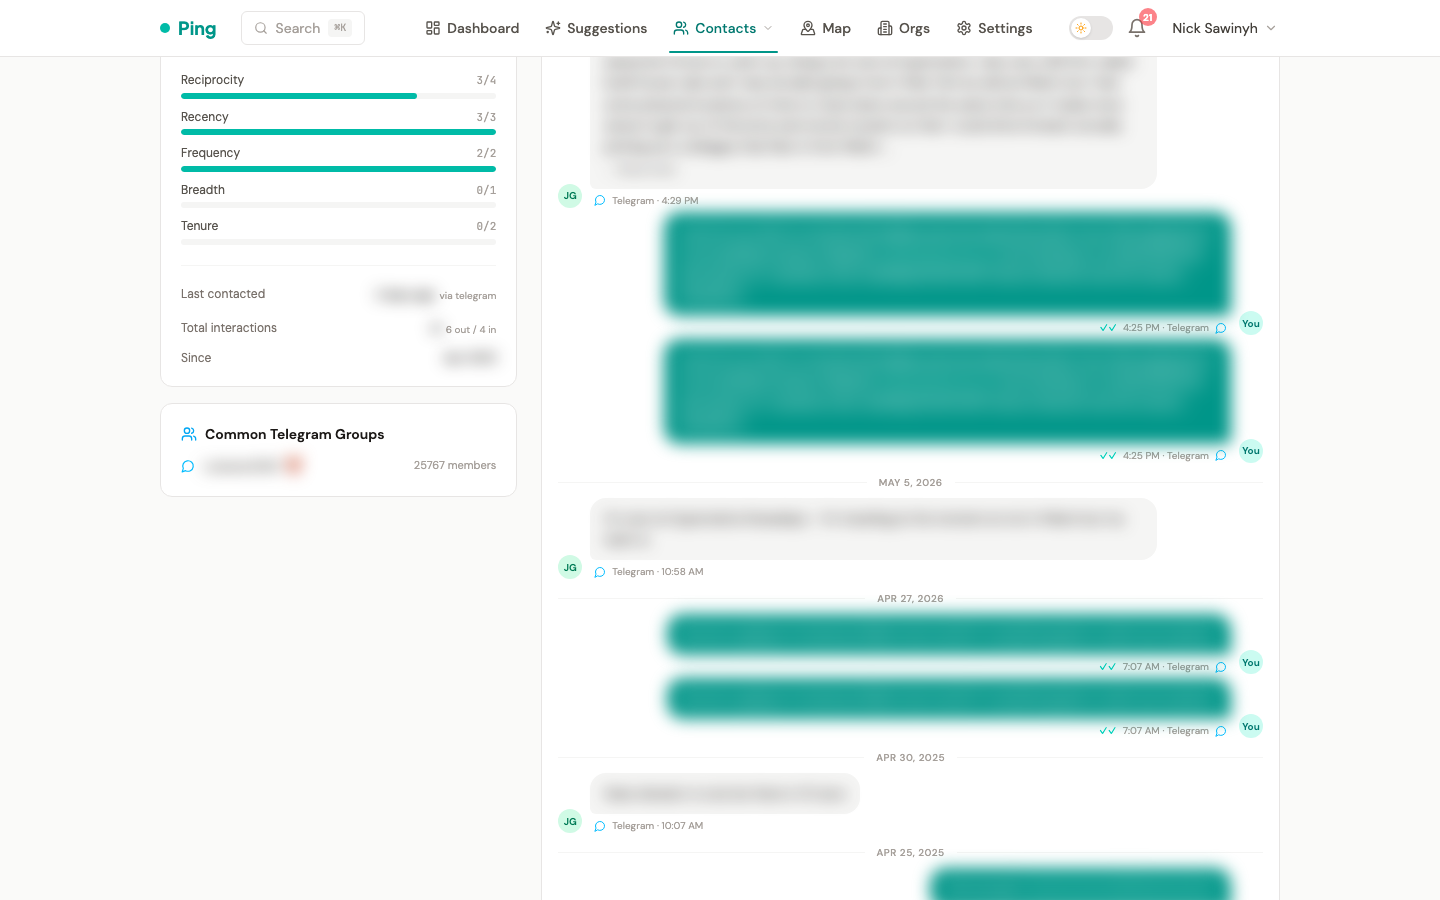Click the Settings gear icon
This screenshot has width=1440, height=900.
coord(964,28)
